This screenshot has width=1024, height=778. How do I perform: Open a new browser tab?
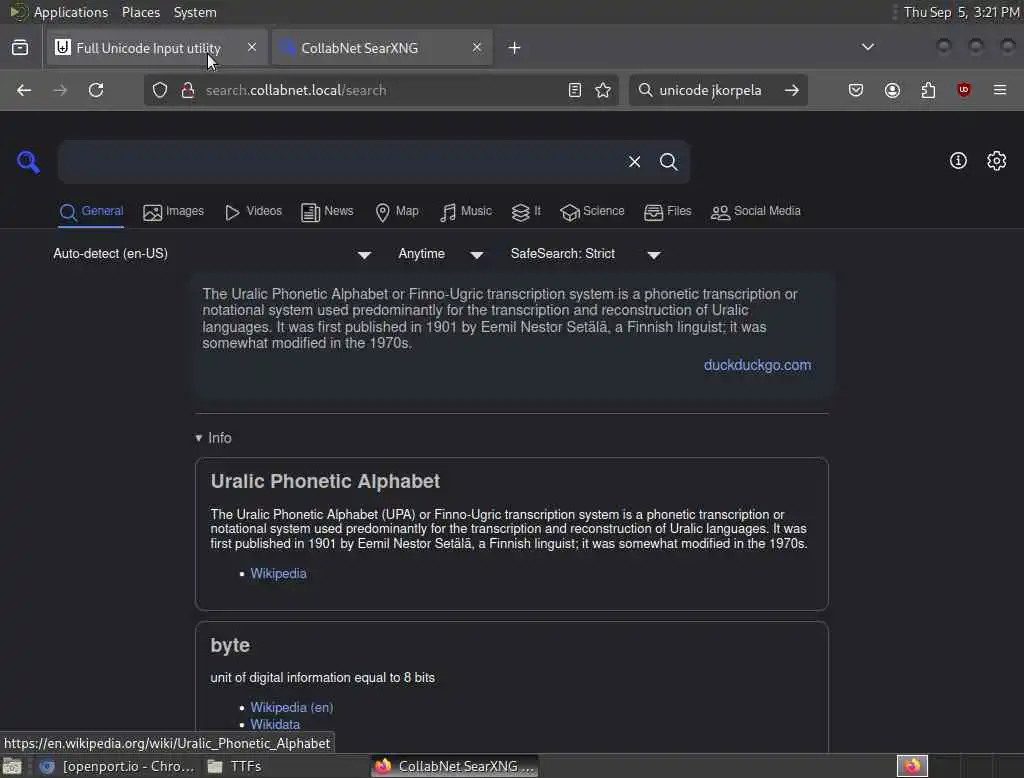(x=515, y=48)
